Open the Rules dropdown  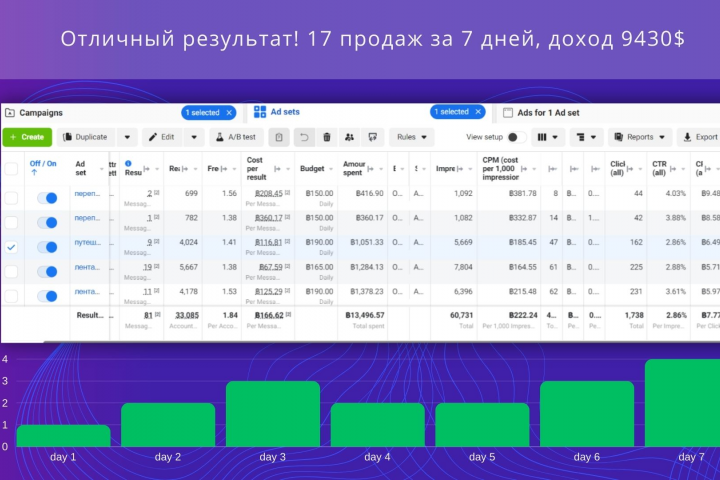point(411,137)
